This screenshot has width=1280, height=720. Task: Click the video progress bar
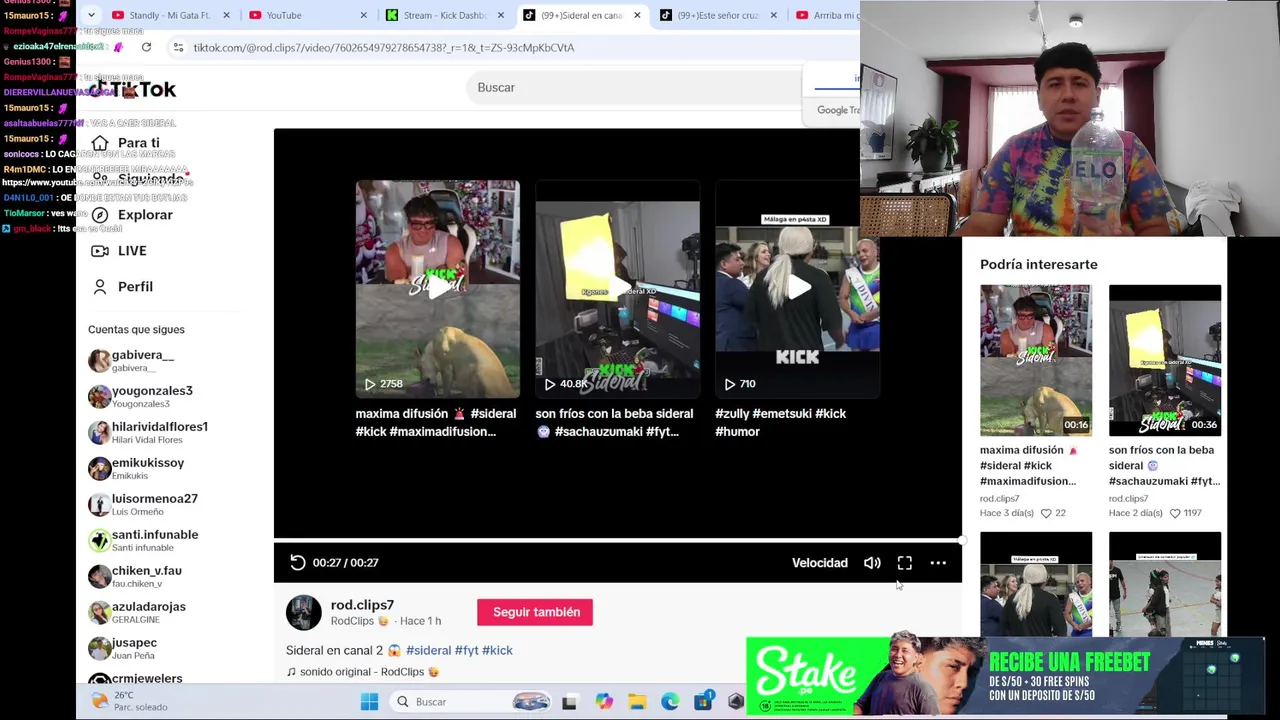(x=618, y=540)
